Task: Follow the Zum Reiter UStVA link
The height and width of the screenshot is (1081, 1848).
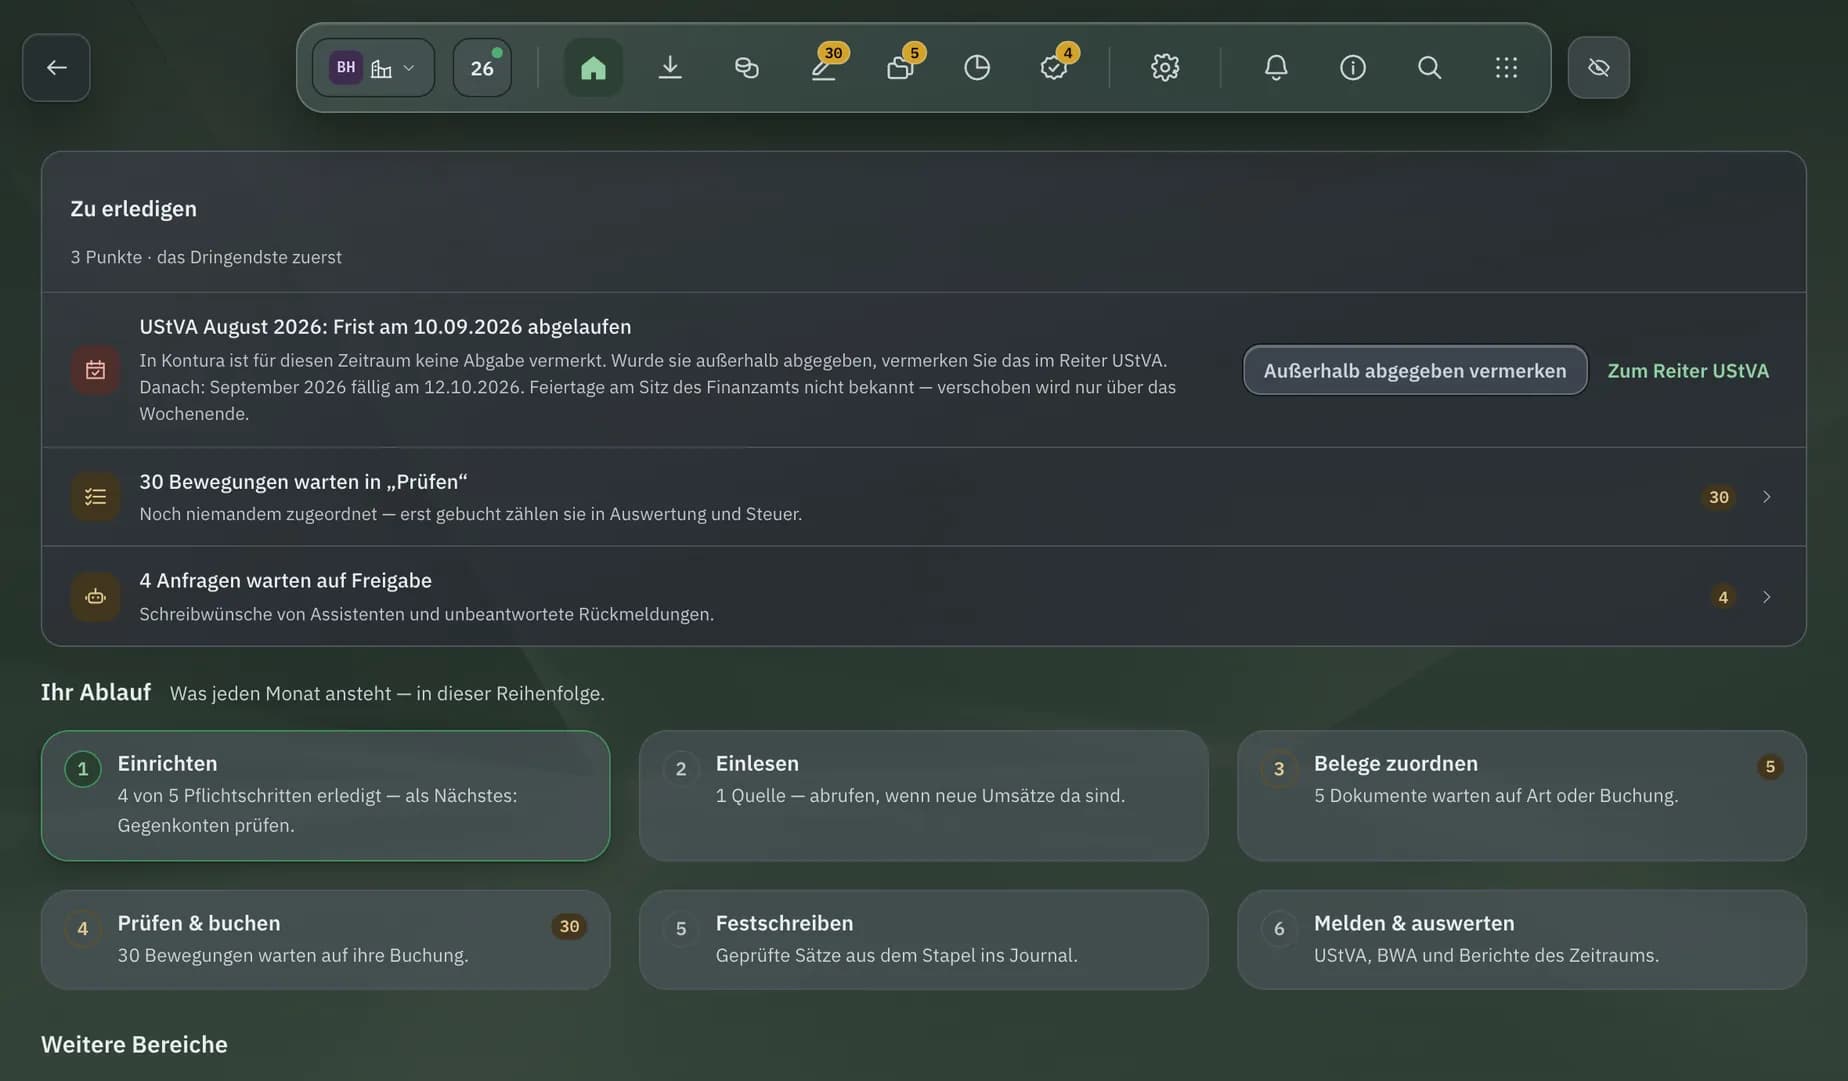Action: tap(1688, 370)
